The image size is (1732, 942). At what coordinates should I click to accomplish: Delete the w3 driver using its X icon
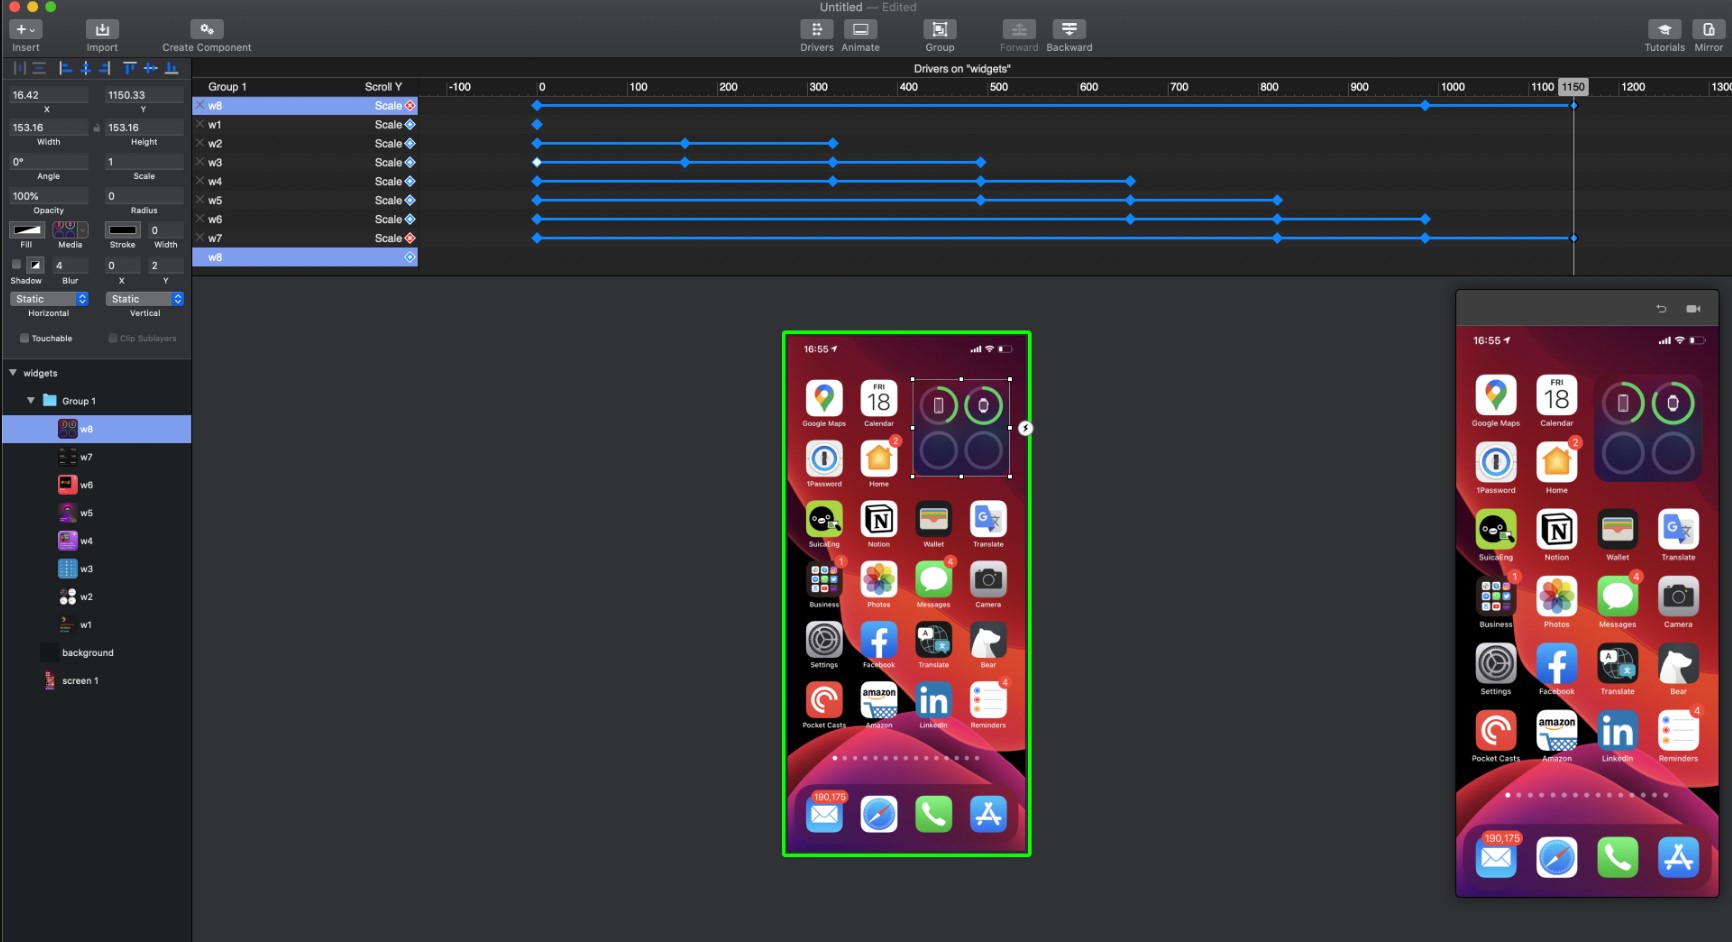pyautogui.click(x=200, y=162)
